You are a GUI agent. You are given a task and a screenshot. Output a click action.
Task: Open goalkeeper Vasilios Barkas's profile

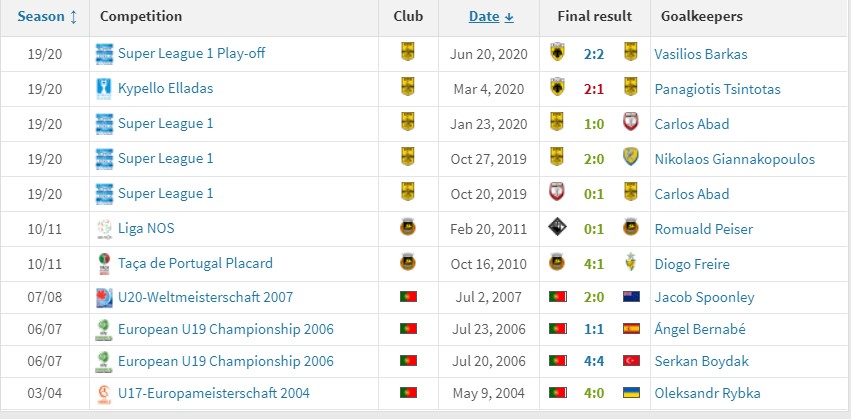coord(701,54)
